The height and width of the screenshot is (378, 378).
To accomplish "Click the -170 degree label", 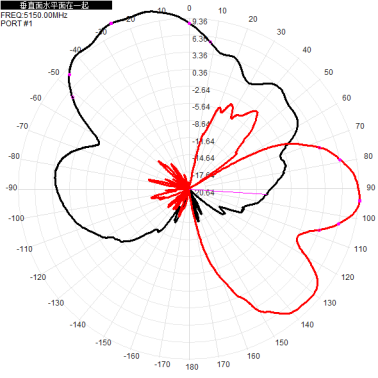I will [x=162, y=364].
